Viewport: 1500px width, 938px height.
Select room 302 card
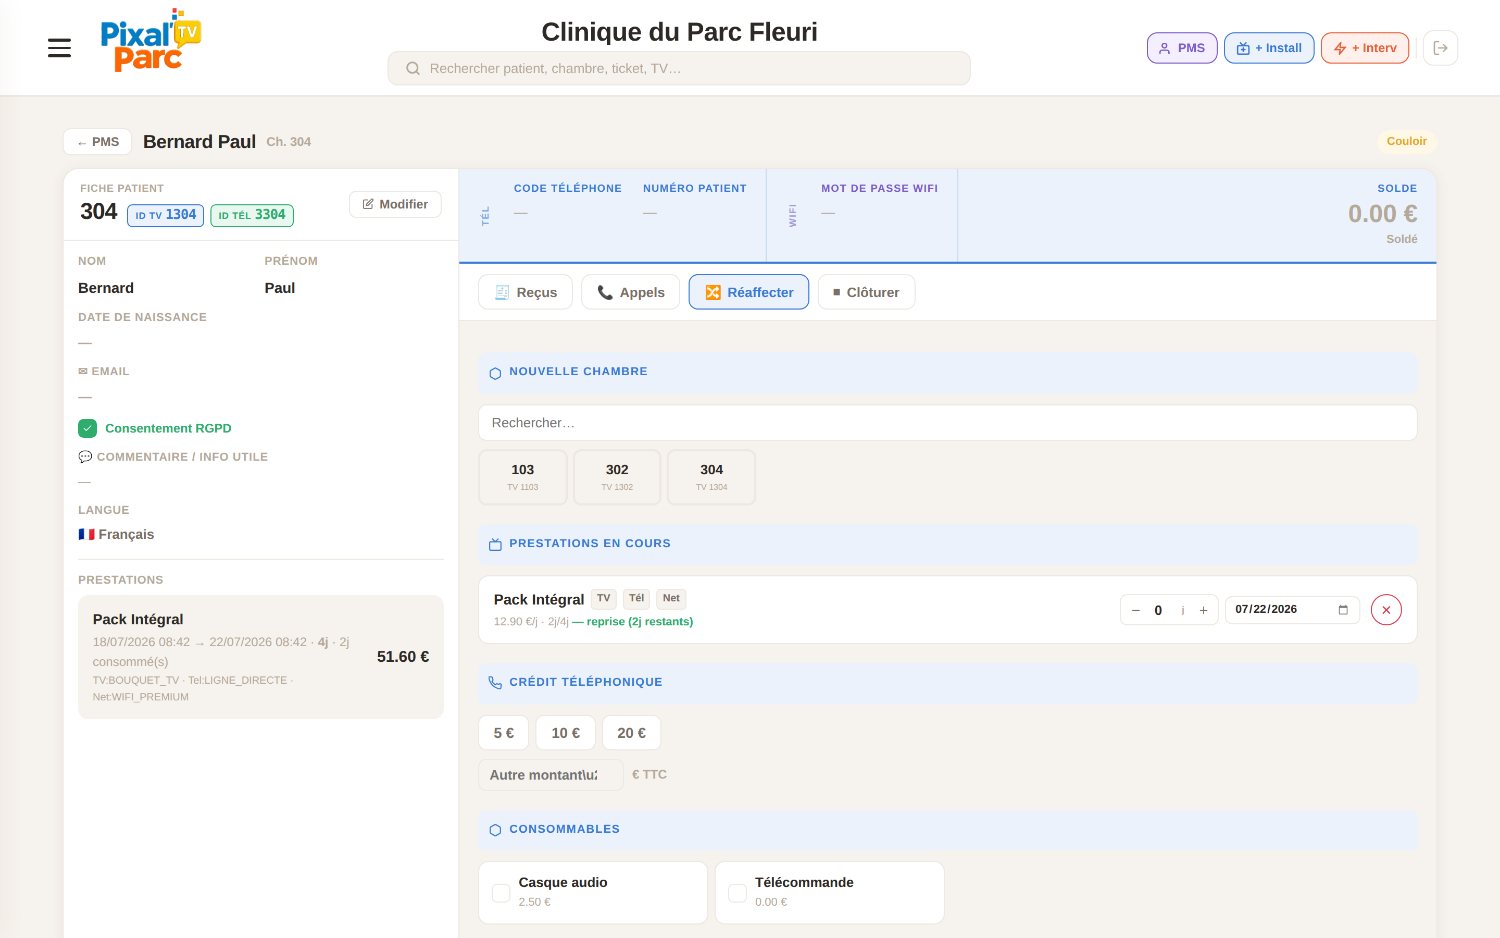(617, 477)
